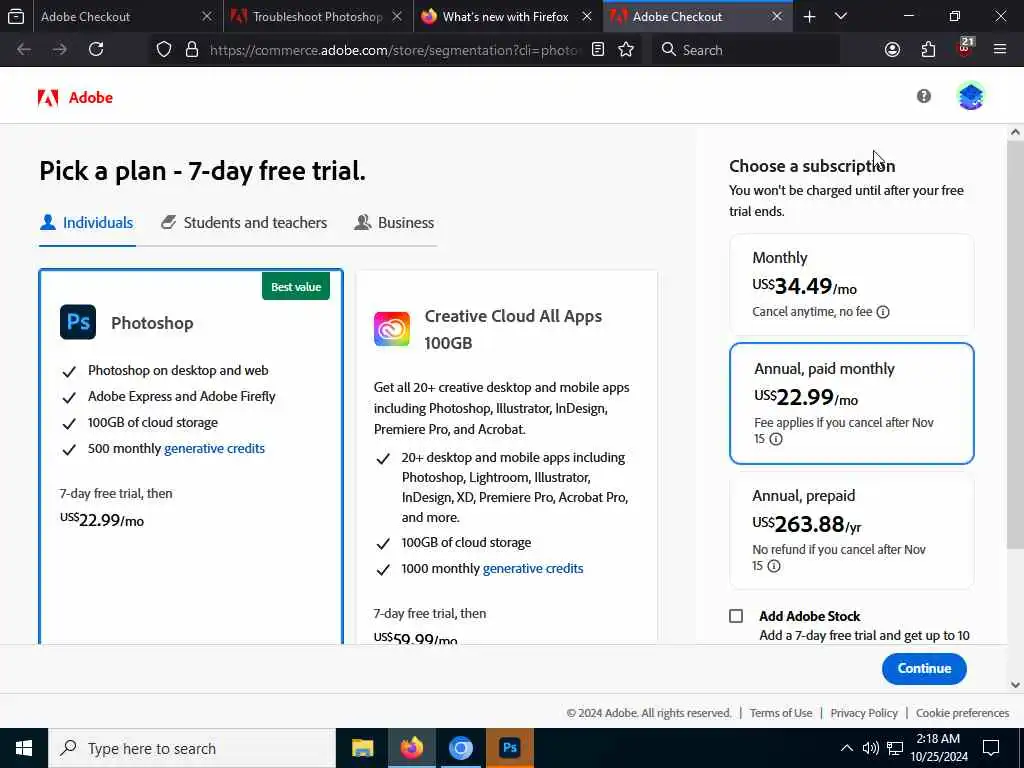
Task: Open generative credits link in All Apps plan
Action: (x=533, y=569)
